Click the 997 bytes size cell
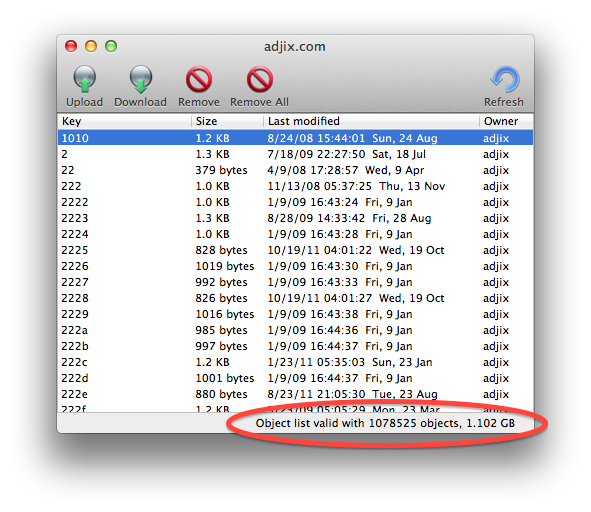591x512 pixels. click(221, 346)
